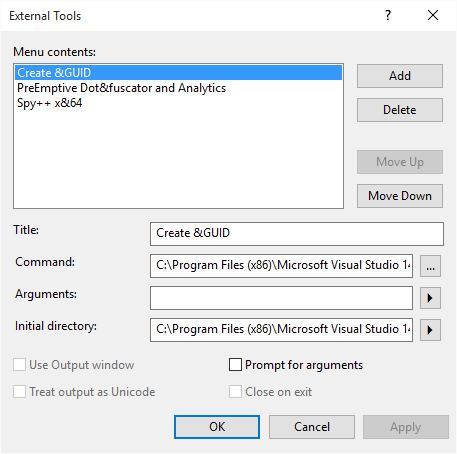Screen dimensions: 457x454
Task: Toggle Close on exit checkbox
Action: 235,392
